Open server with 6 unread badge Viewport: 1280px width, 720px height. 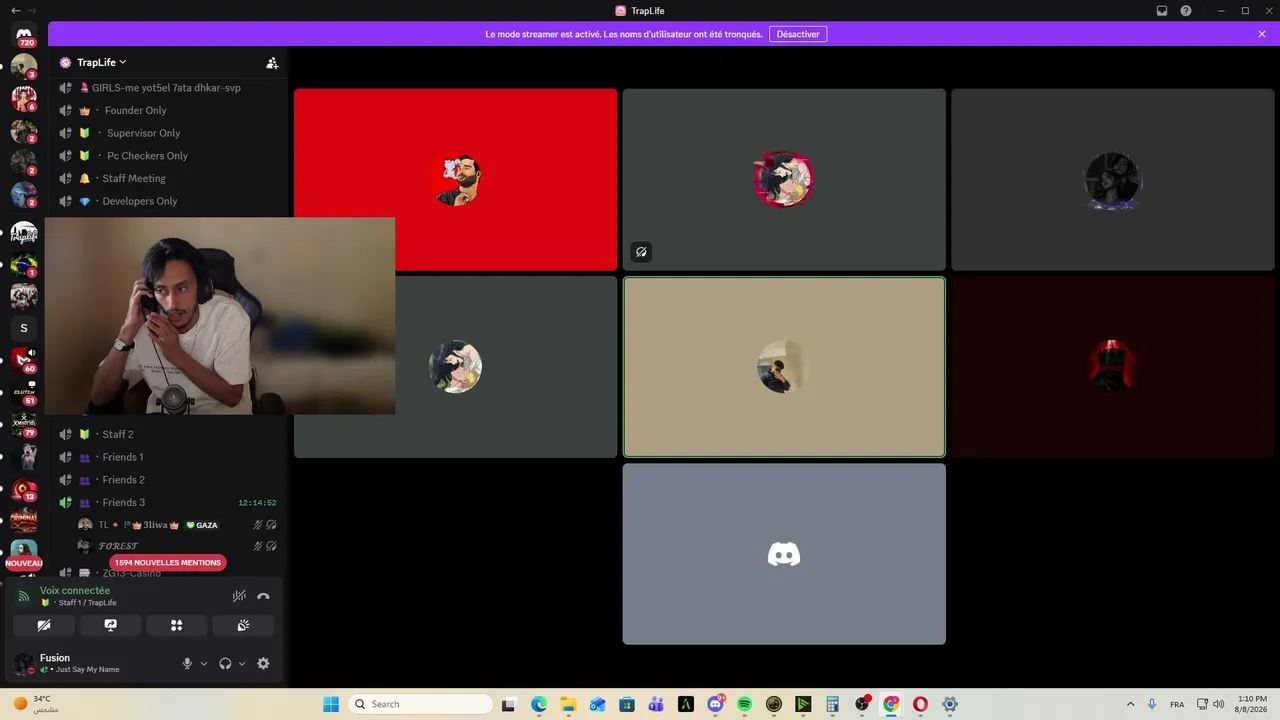click(x=24, y=99)
